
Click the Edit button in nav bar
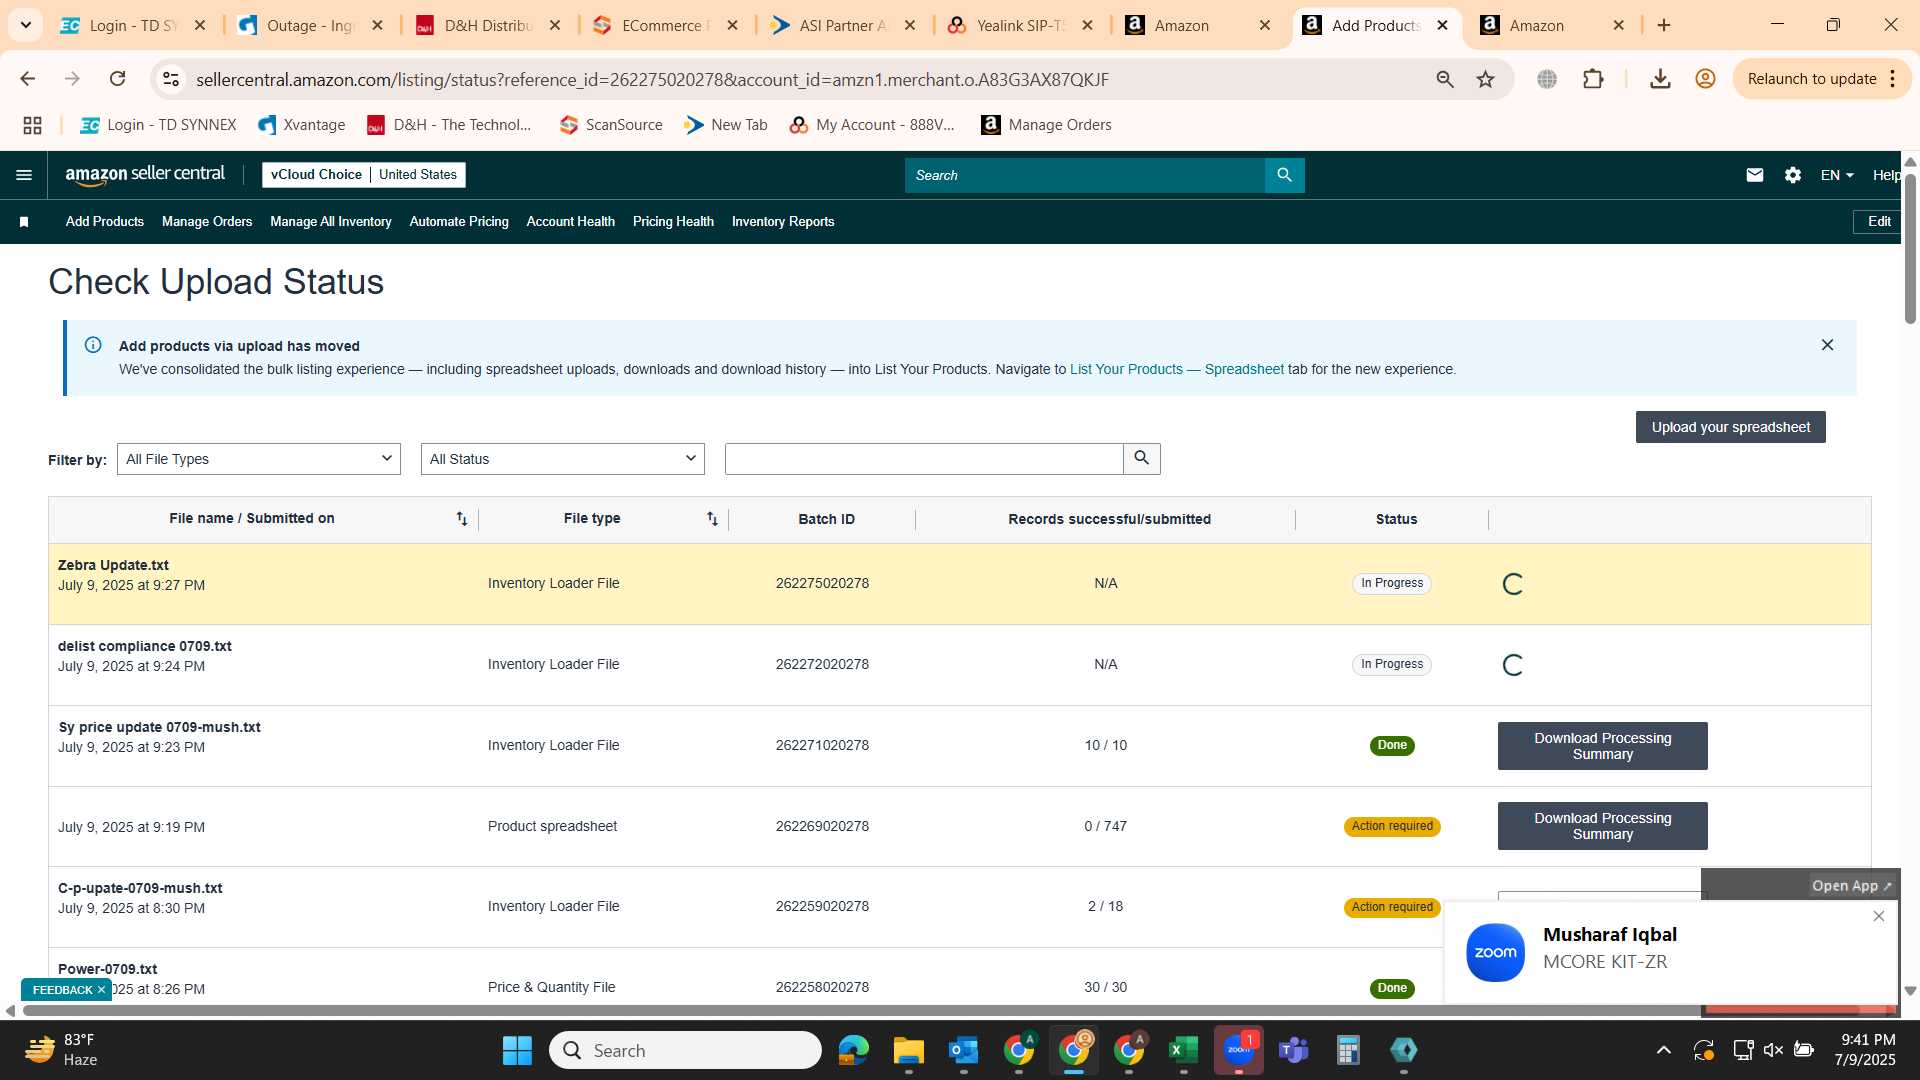point(1879,222)
